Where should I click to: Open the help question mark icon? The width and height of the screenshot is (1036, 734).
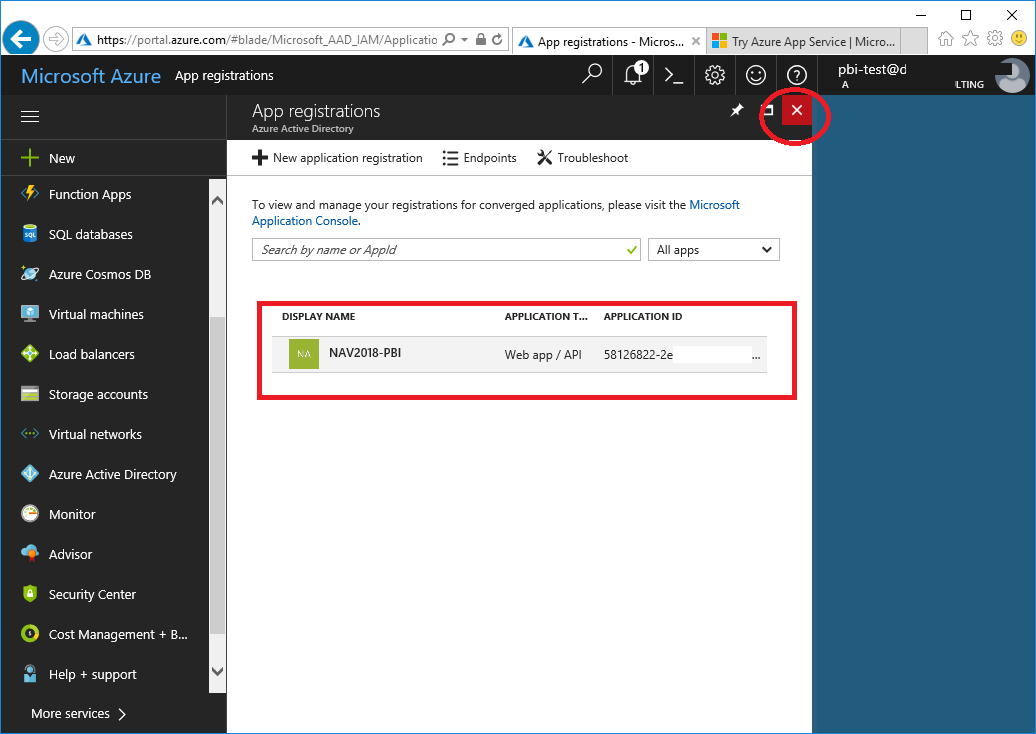(796, 75)
